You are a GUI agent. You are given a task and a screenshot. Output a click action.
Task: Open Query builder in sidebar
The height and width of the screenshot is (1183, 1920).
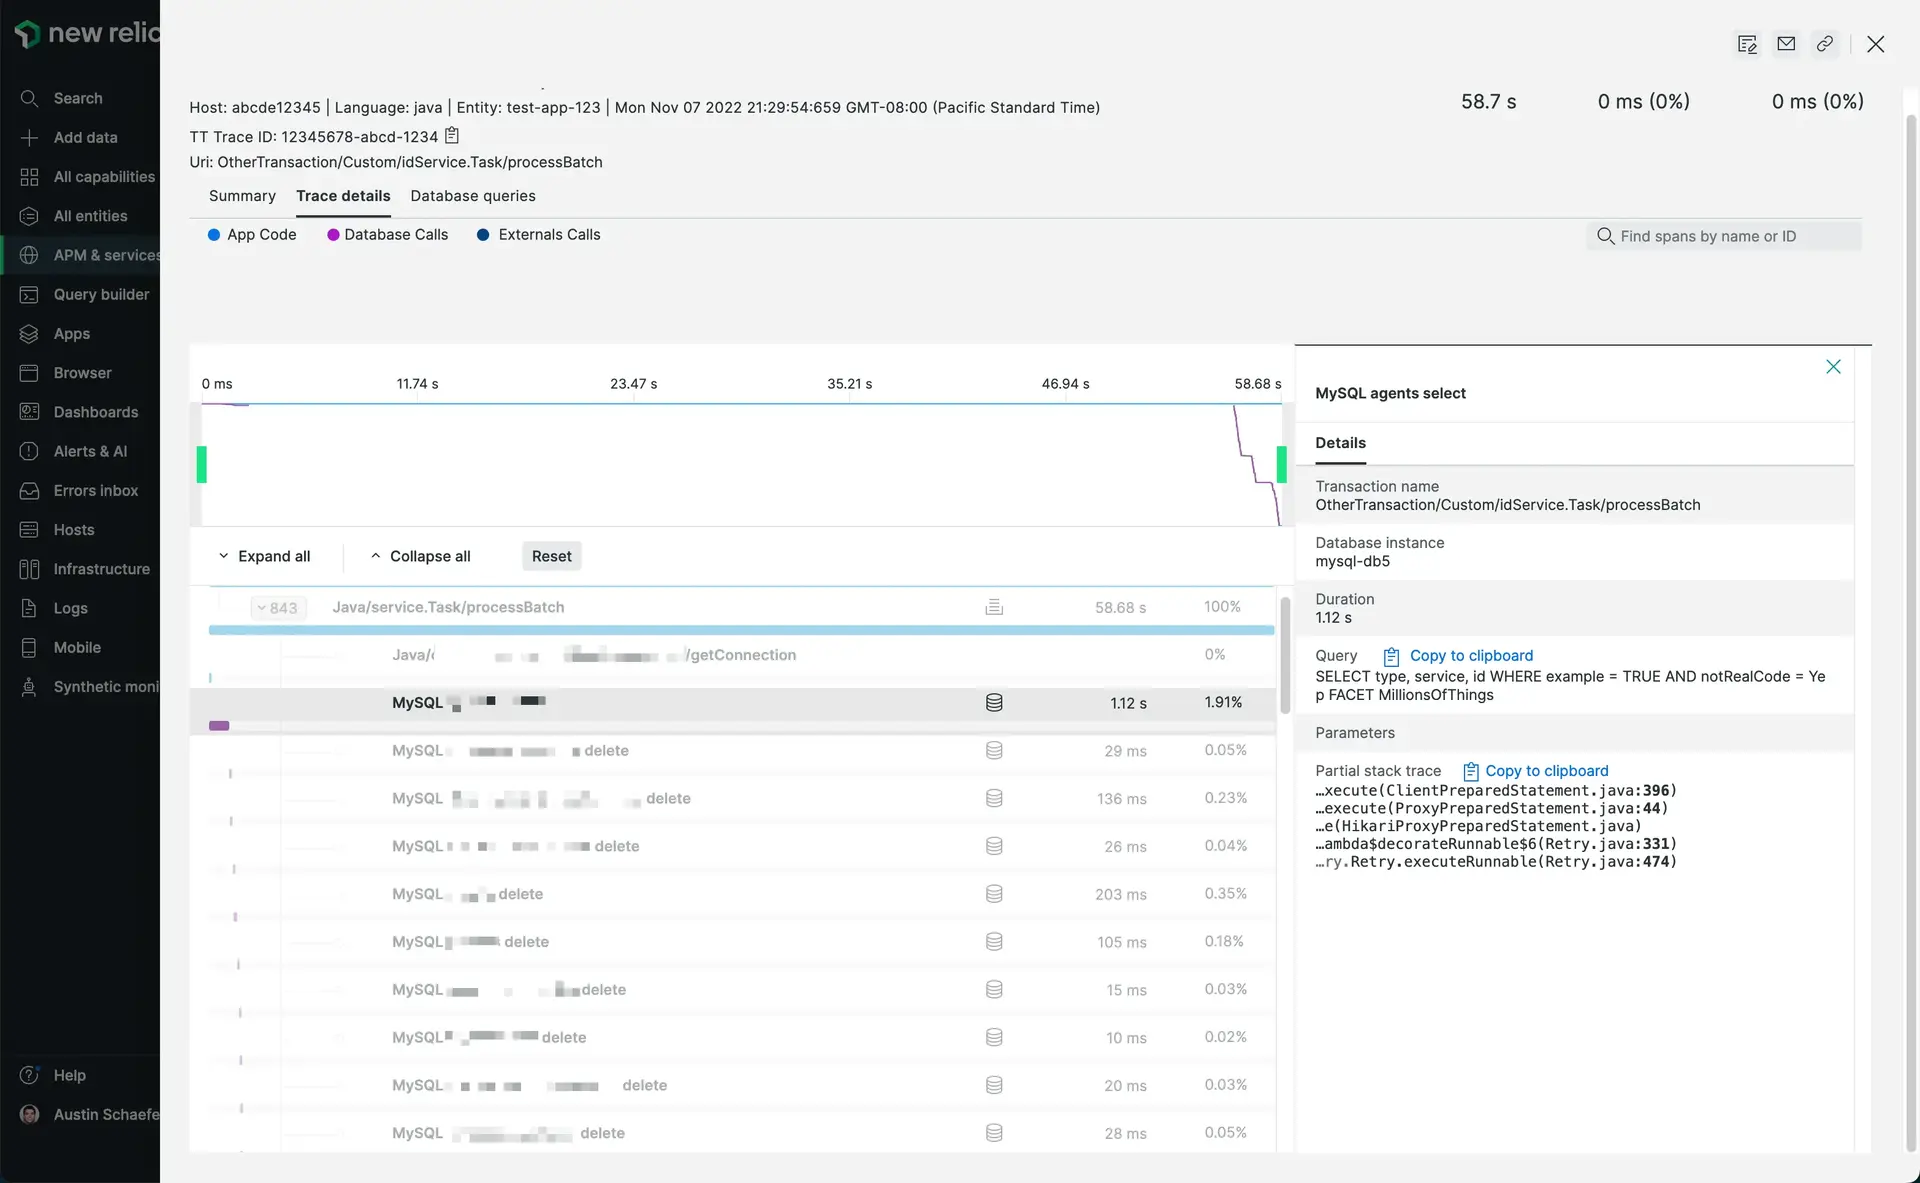(x=101, y=294)
